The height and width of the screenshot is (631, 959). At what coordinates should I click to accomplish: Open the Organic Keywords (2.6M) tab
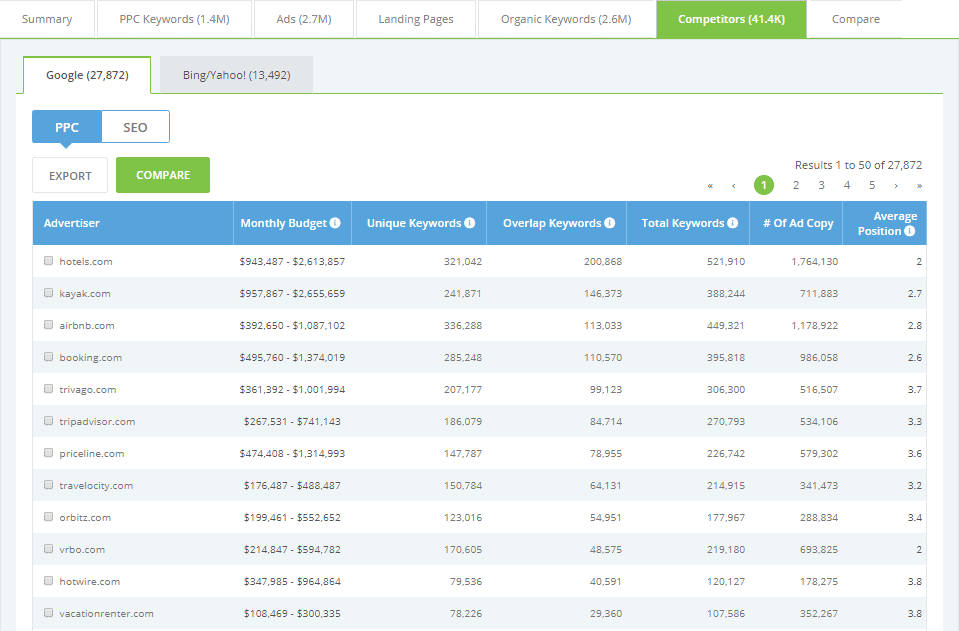(x=566, y=19)
